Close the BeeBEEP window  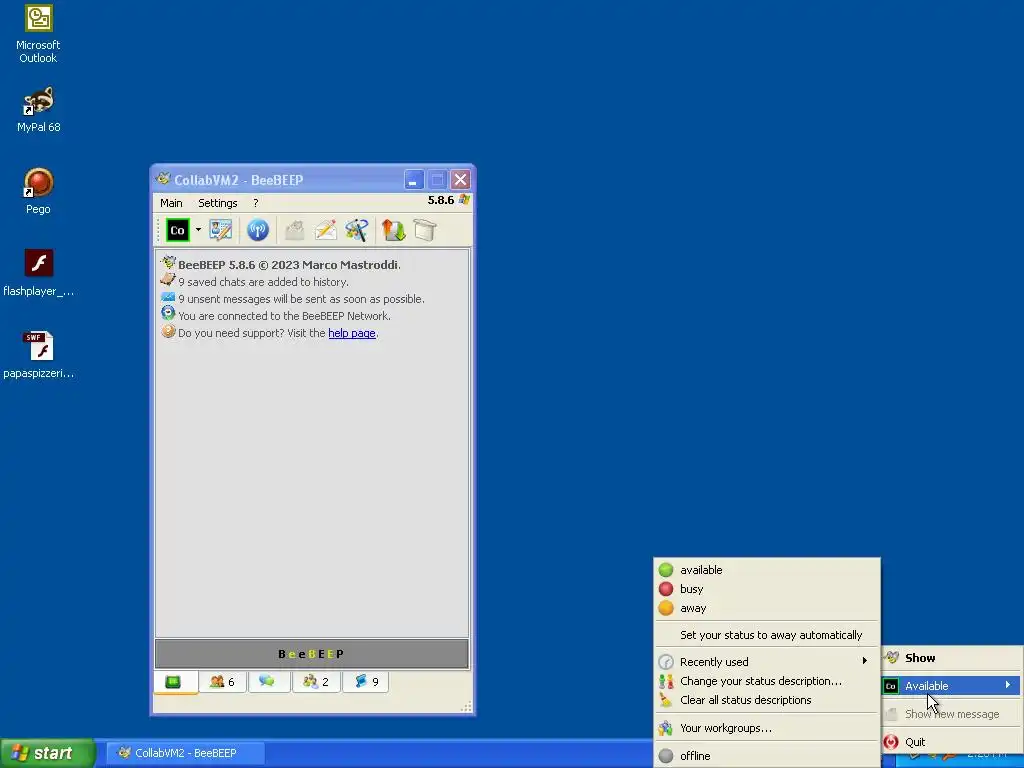460,180
